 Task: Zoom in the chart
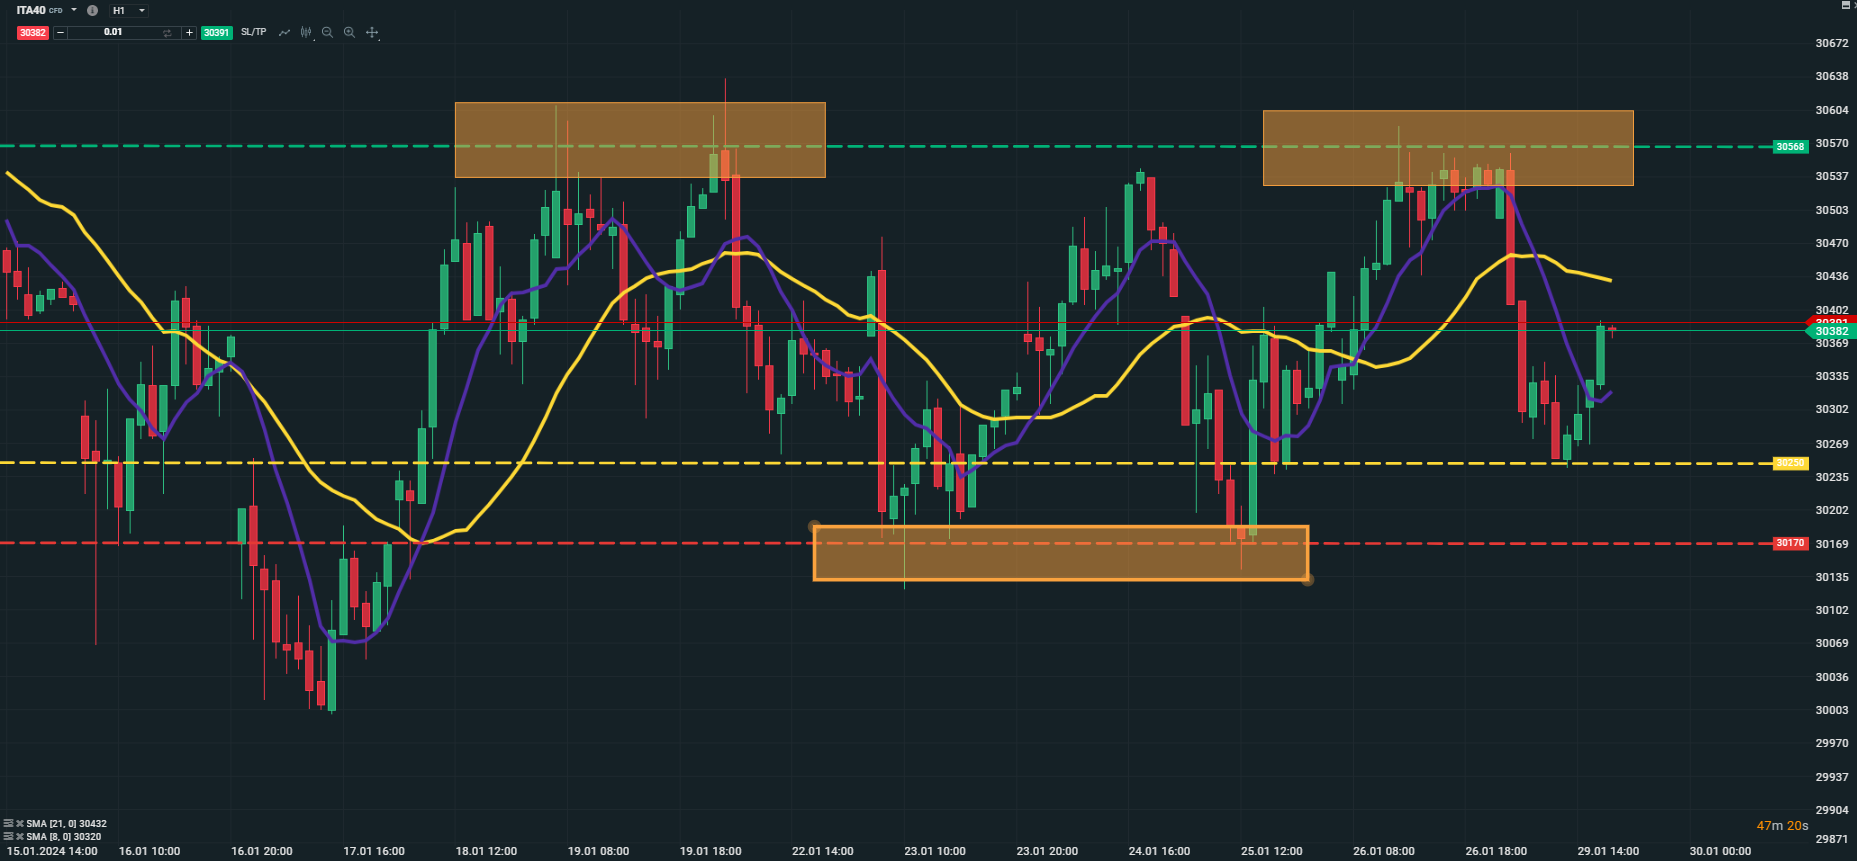(x=349, y=33)
